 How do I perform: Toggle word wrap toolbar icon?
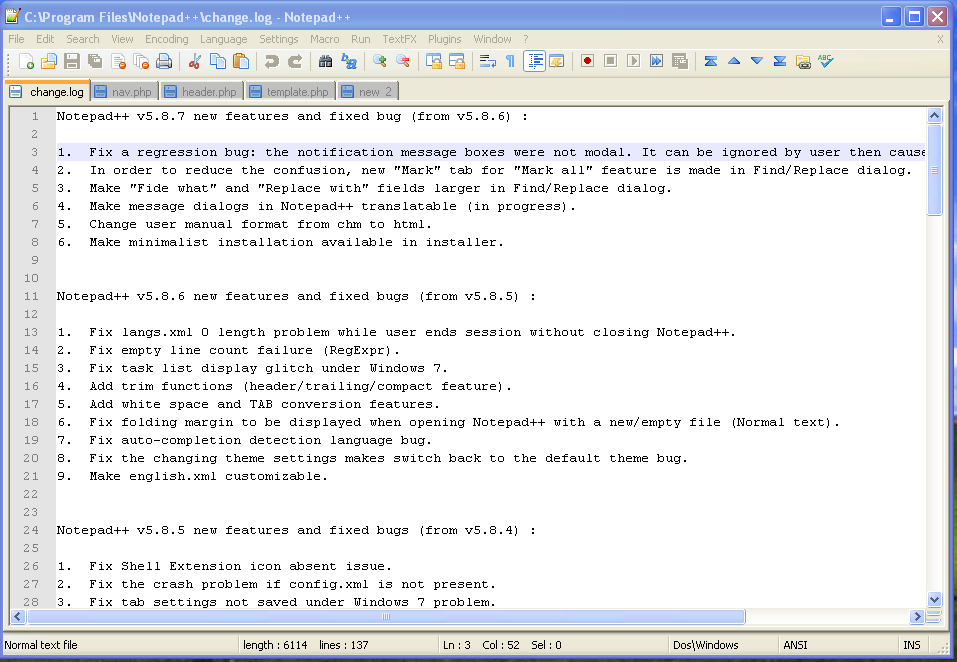point(488,61)
